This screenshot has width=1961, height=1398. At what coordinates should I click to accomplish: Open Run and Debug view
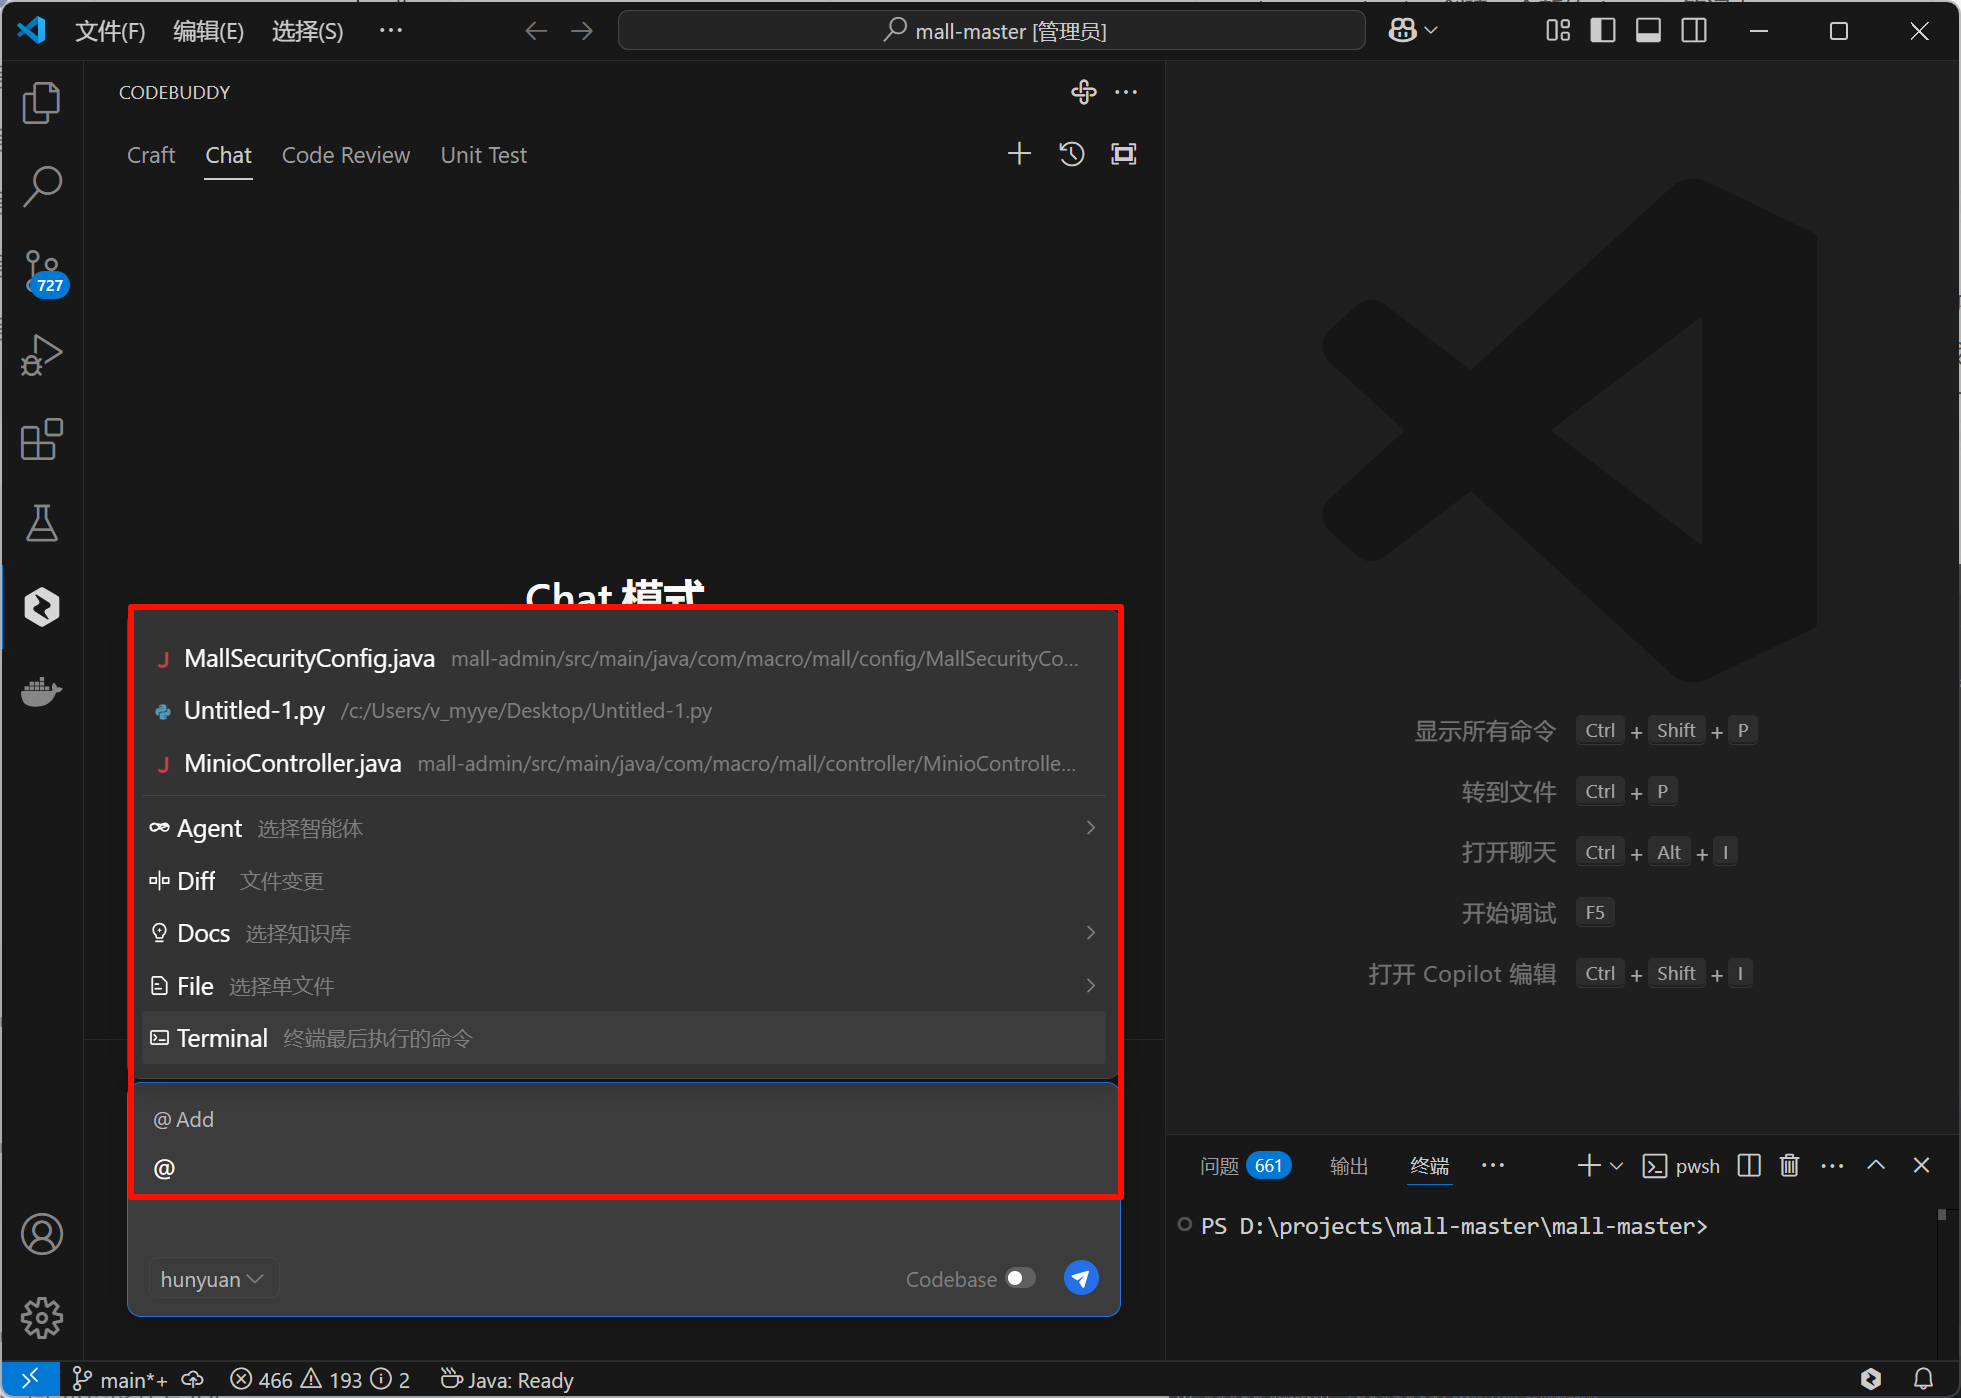pyautogui.click(x=42, y=355)
